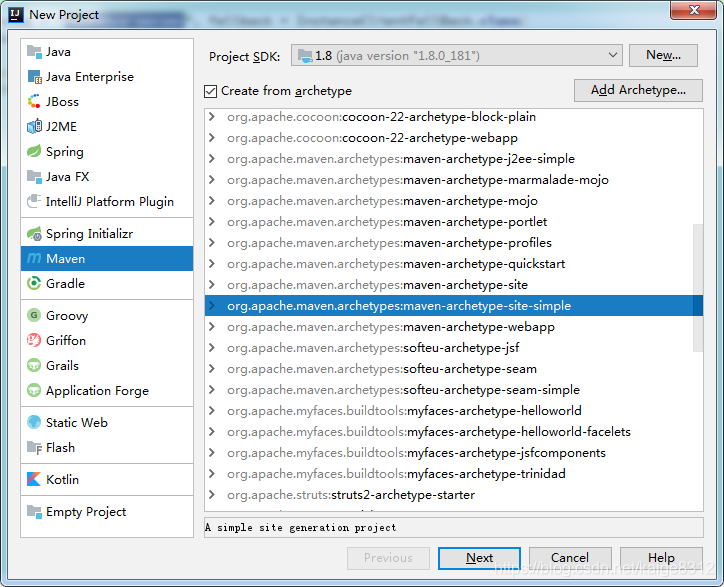Viewport: 724px width, 587px height.
Task: Select Java Enterprise project type
Action: (x=107, y=77)
